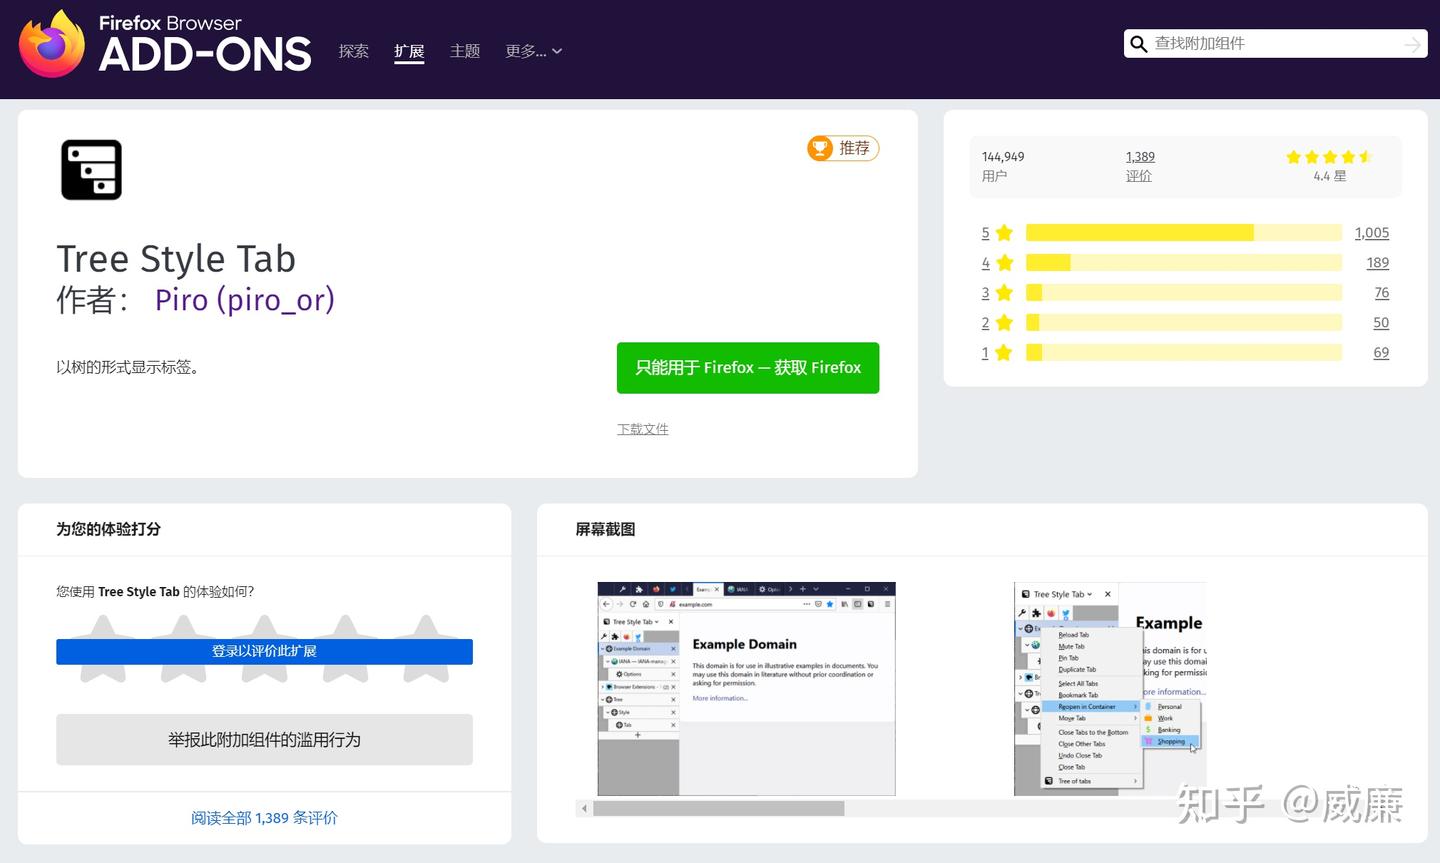This screenshot has width=1440, height=863.
Task: Open the author link Piro (piro_or)
Action: coord(244,300)
